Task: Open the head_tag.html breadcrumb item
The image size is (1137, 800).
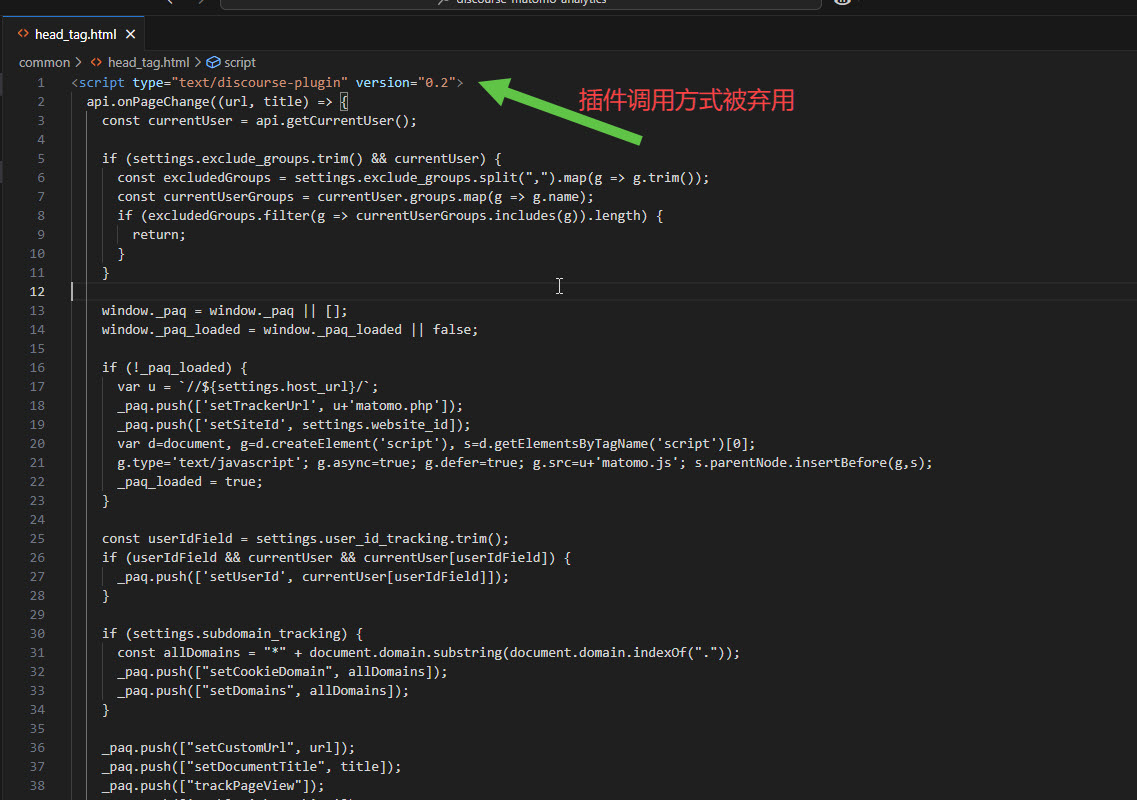Action: click(148, 62)
